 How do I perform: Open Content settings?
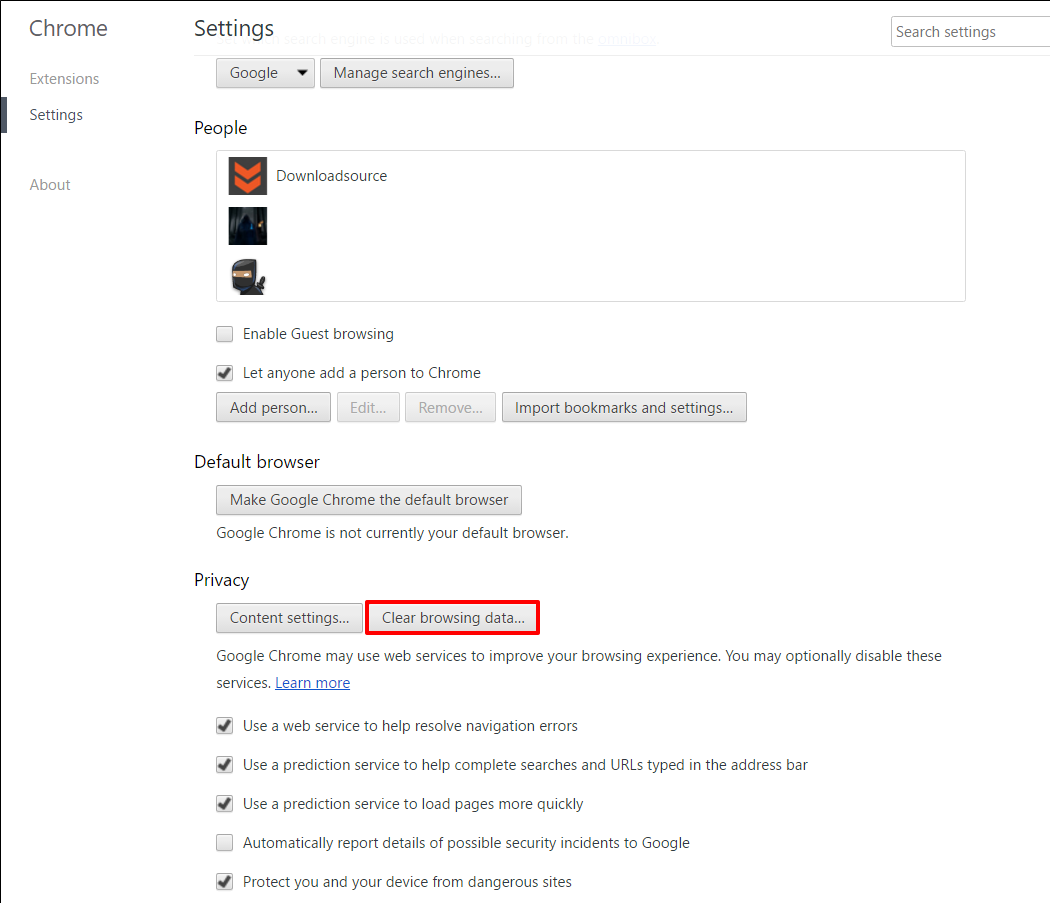tap(289, 618)
